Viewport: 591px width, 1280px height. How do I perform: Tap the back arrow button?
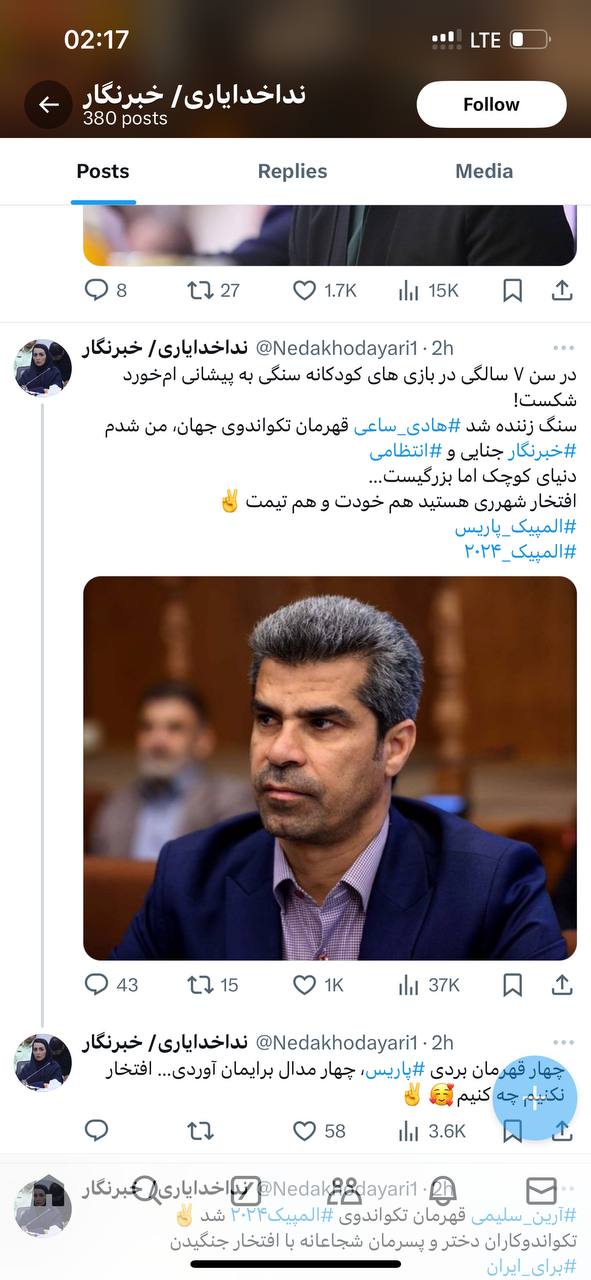[x=48, y=104]
